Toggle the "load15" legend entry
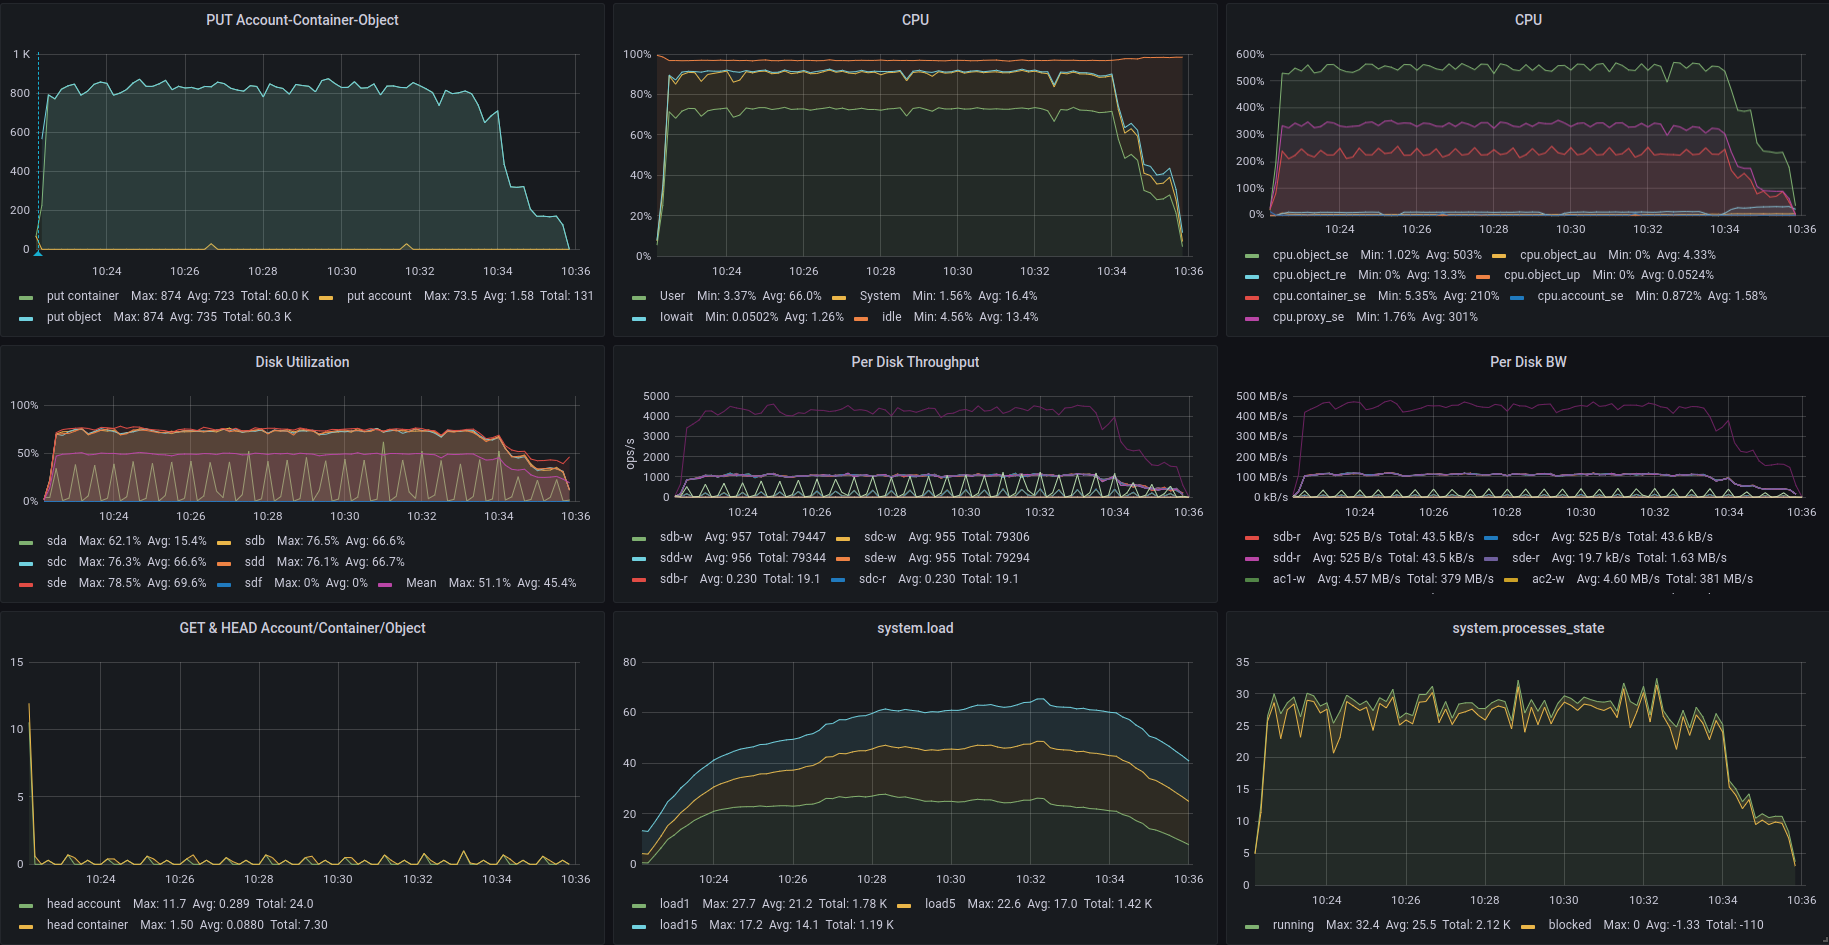 (678, 925)
